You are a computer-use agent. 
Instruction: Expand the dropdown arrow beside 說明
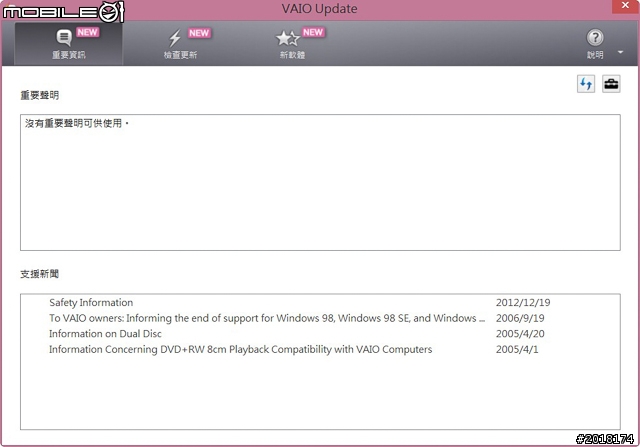(620, 52)
